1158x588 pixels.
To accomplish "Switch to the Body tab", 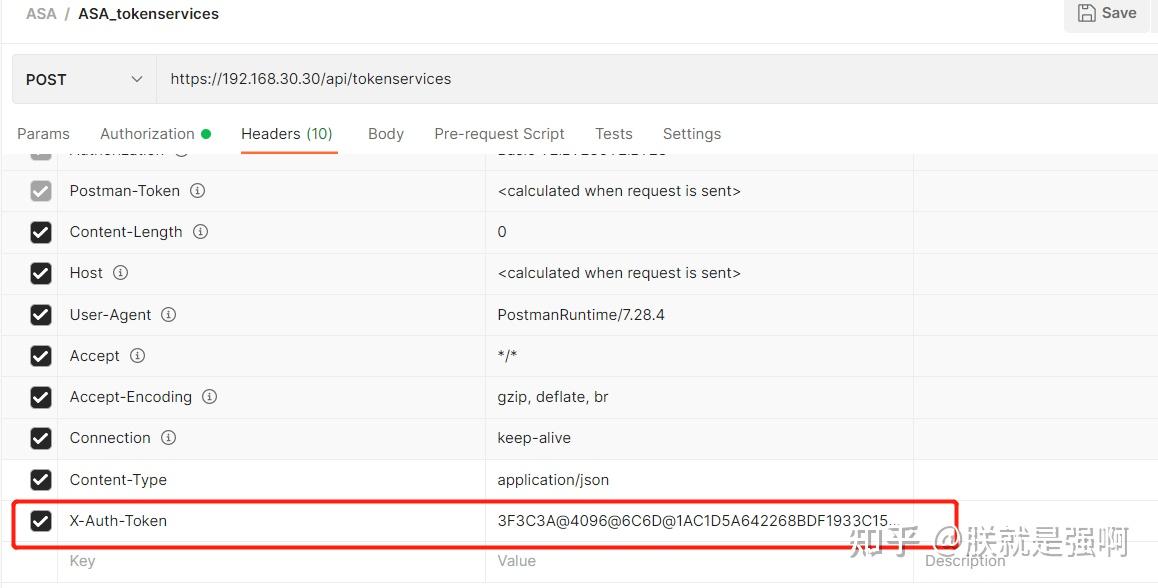I will pyautogui.click(x=386, y=133).
